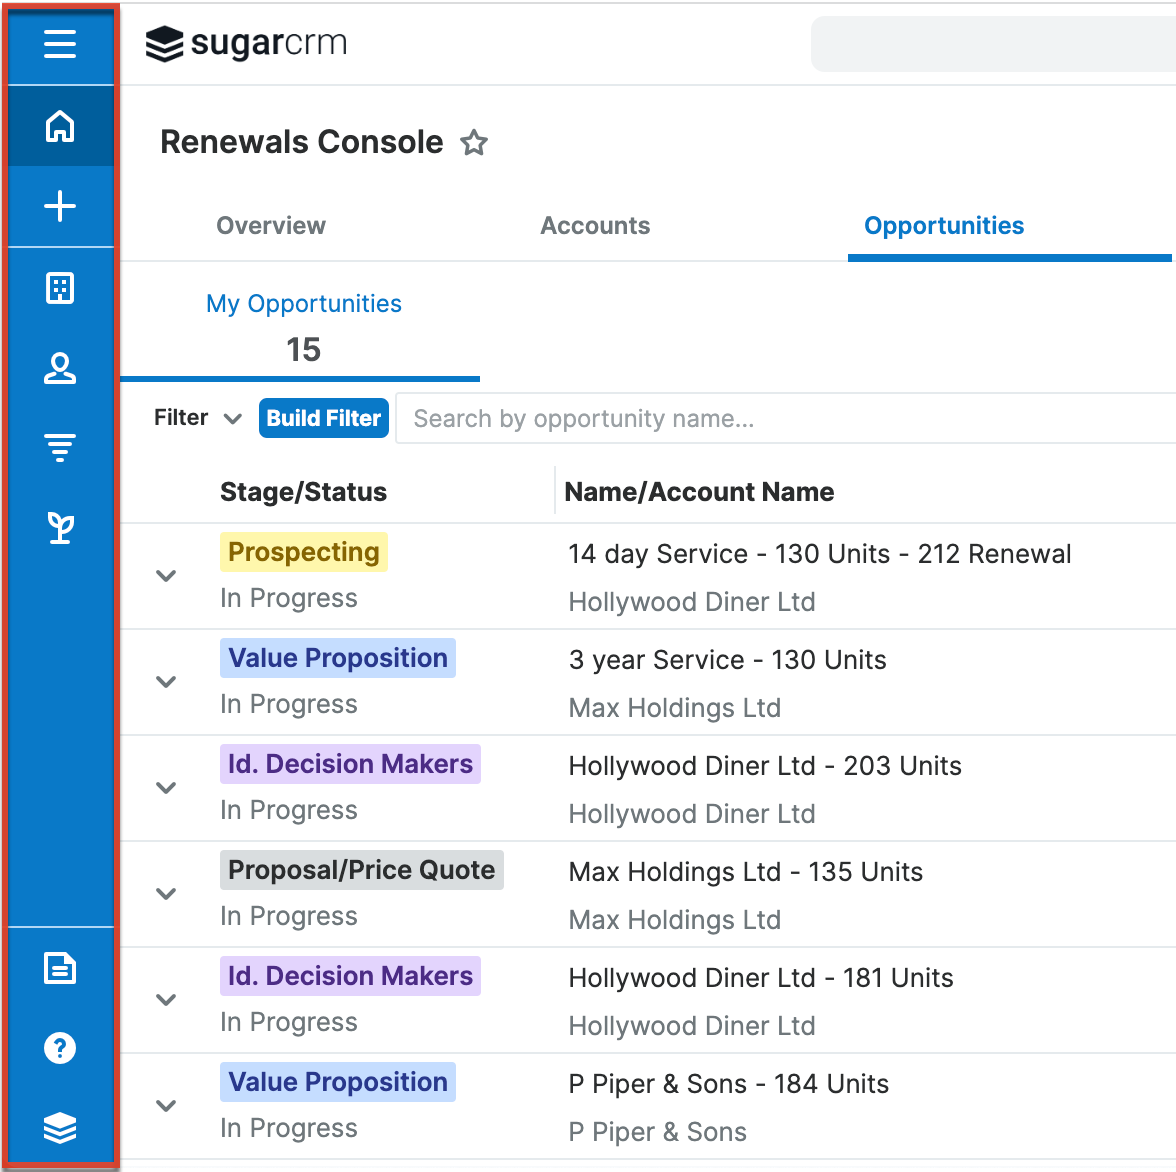The image size is (1176, 1172).
Task: Switch to the Overview tab
Action: pyautogui.click(x=271, y=226)
